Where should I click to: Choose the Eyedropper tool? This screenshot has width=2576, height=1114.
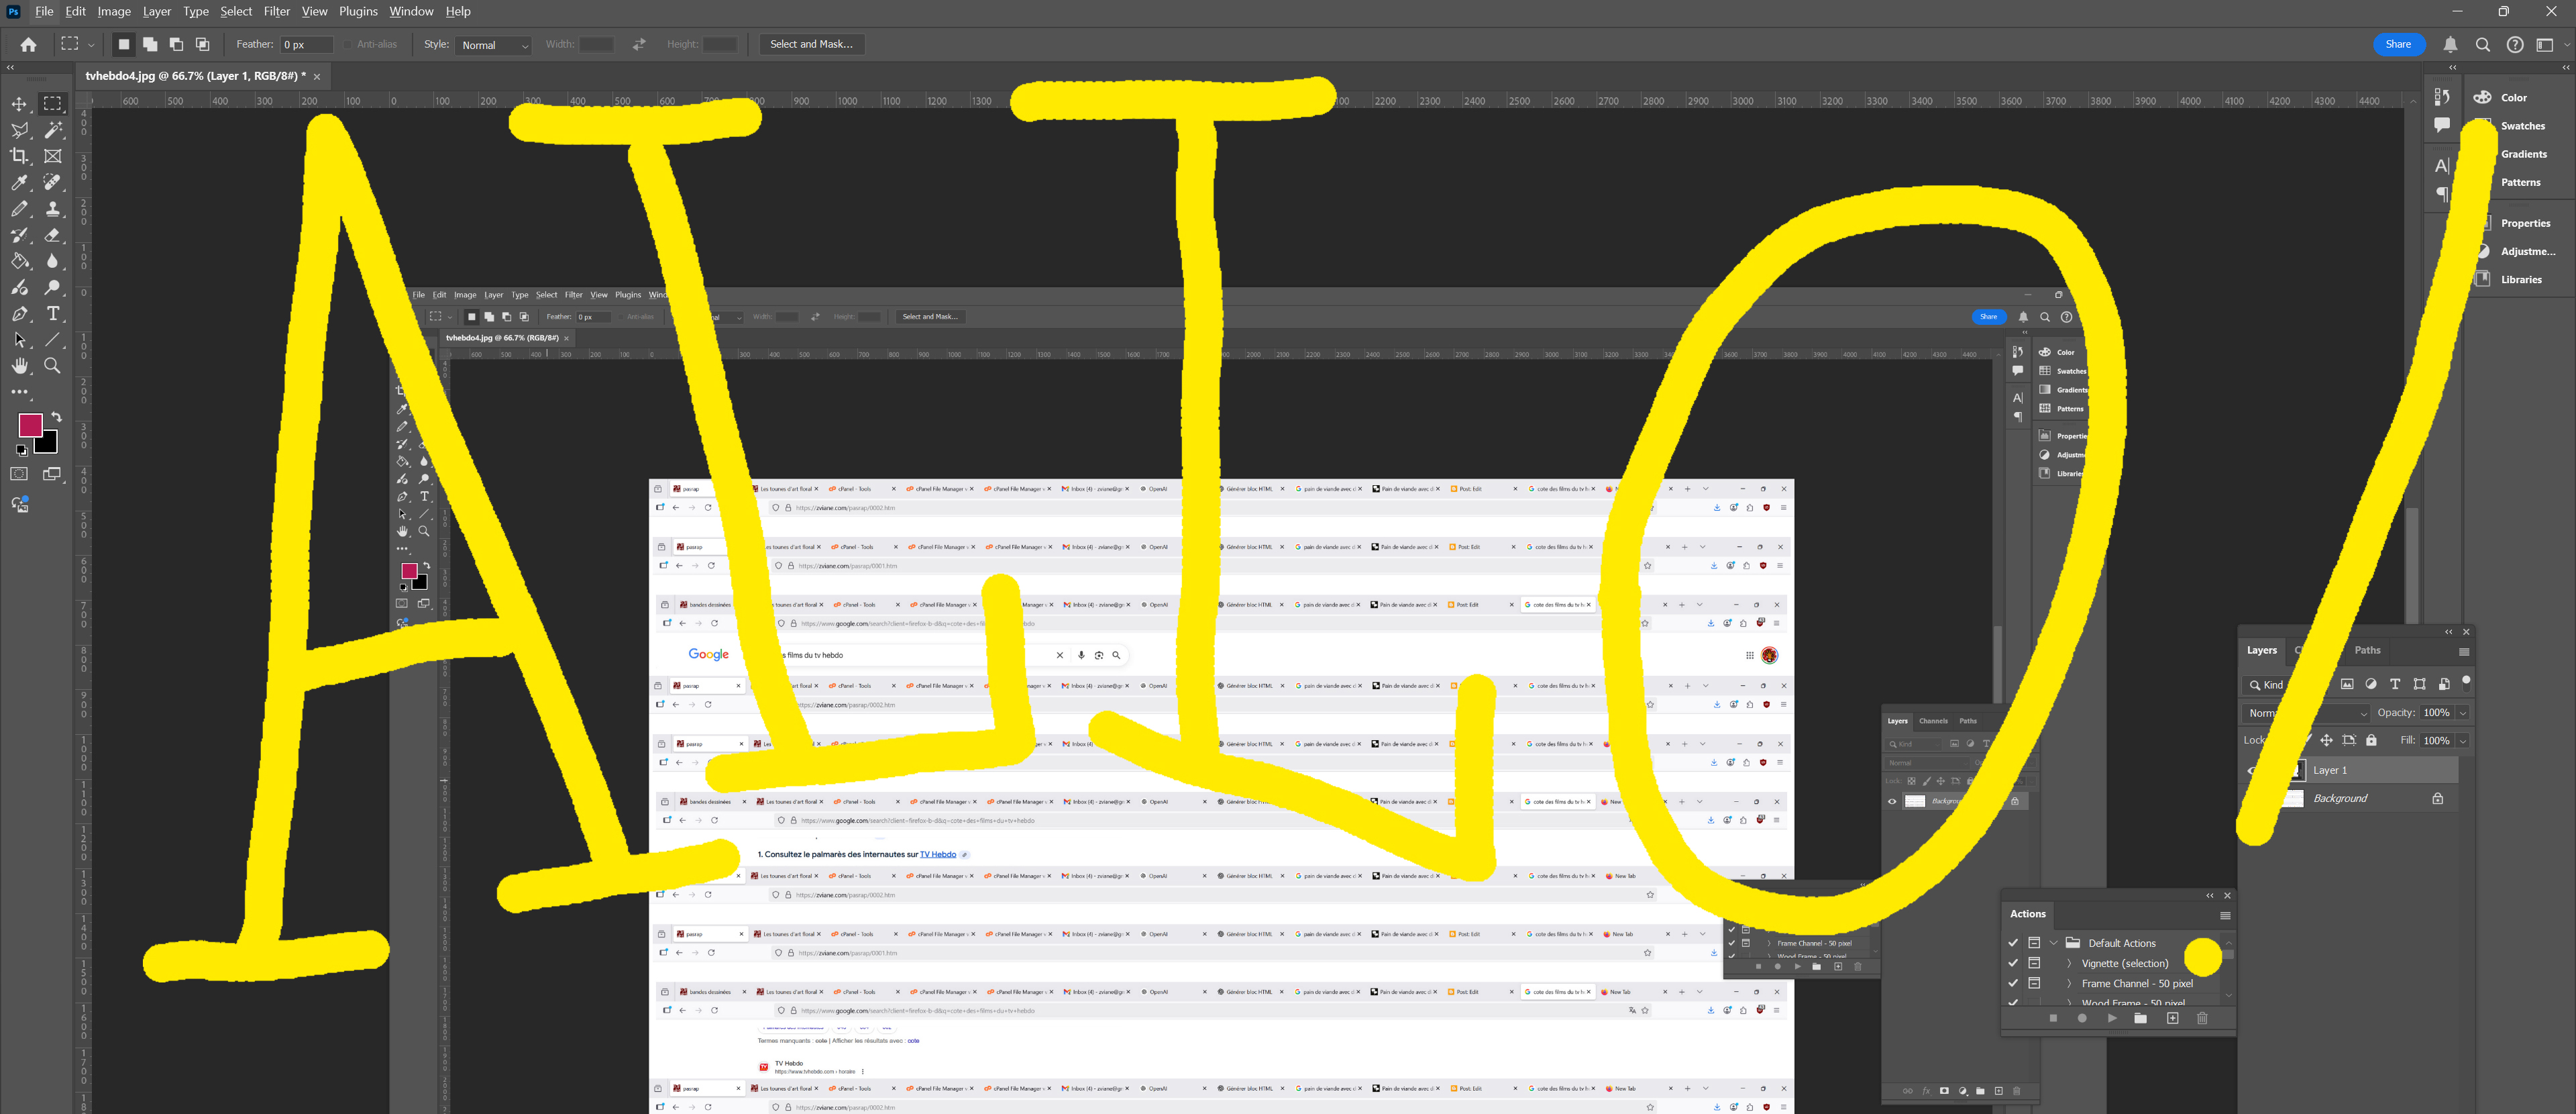coord(19,182)
